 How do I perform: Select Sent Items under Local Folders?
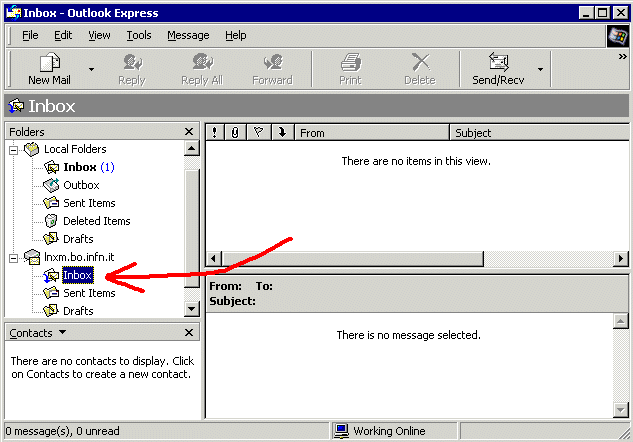pyautogui.click(x=89, y=203)
